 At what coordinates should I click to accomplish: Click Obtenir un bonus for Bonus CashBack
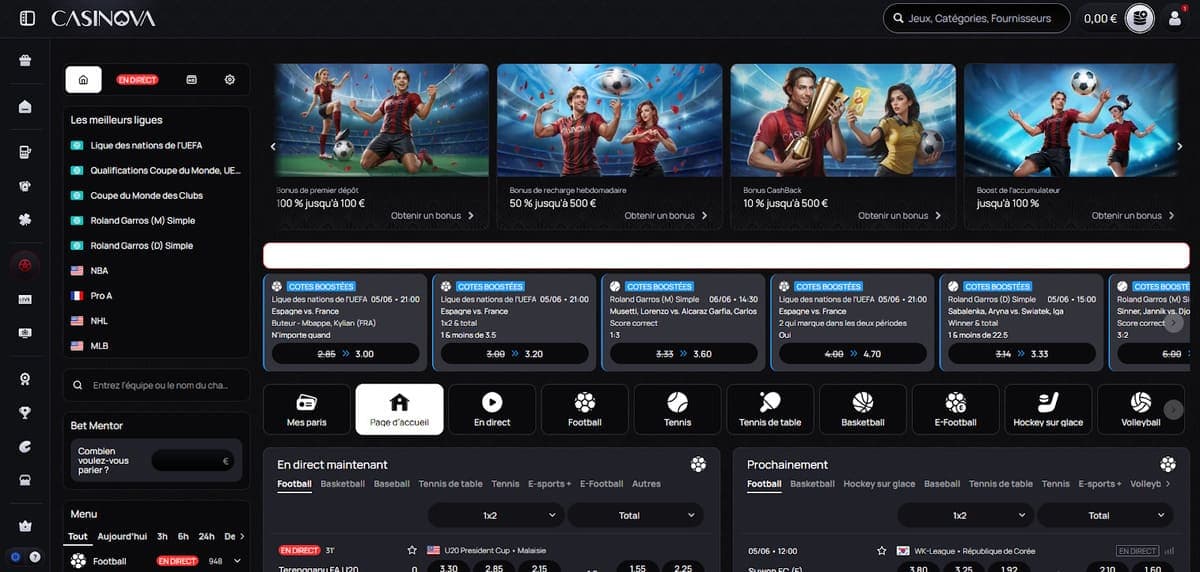900,216
